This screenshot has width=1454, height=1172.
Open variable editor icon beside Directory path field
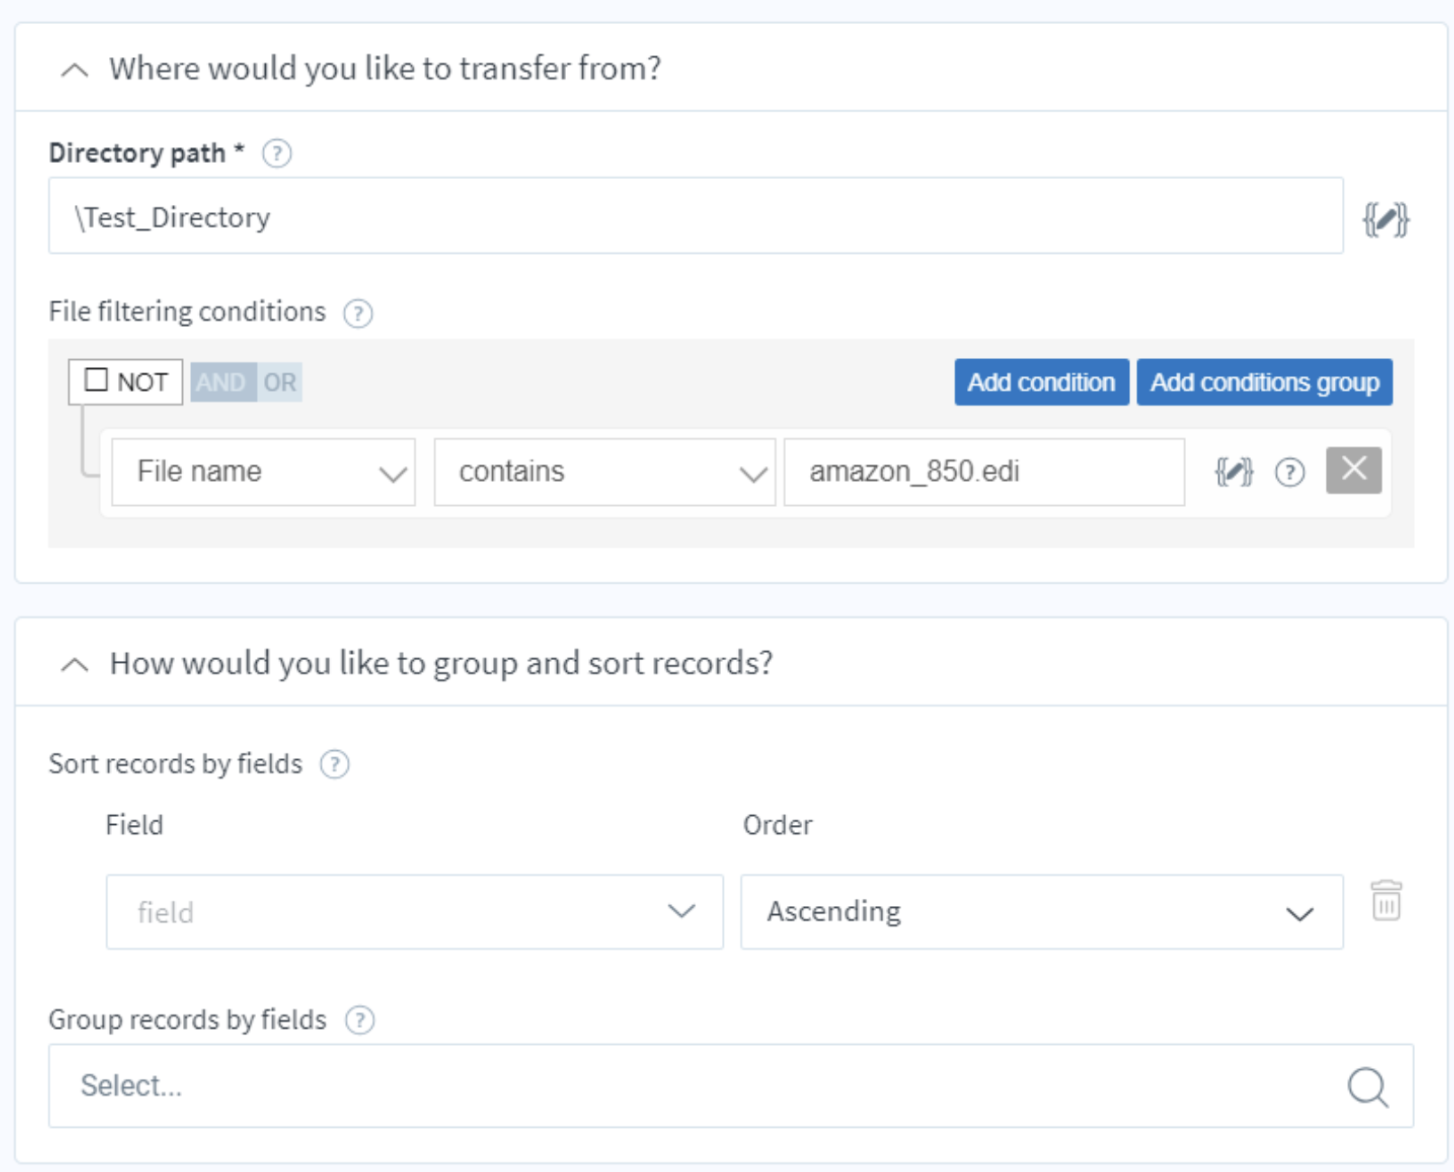pos(1386,218)
